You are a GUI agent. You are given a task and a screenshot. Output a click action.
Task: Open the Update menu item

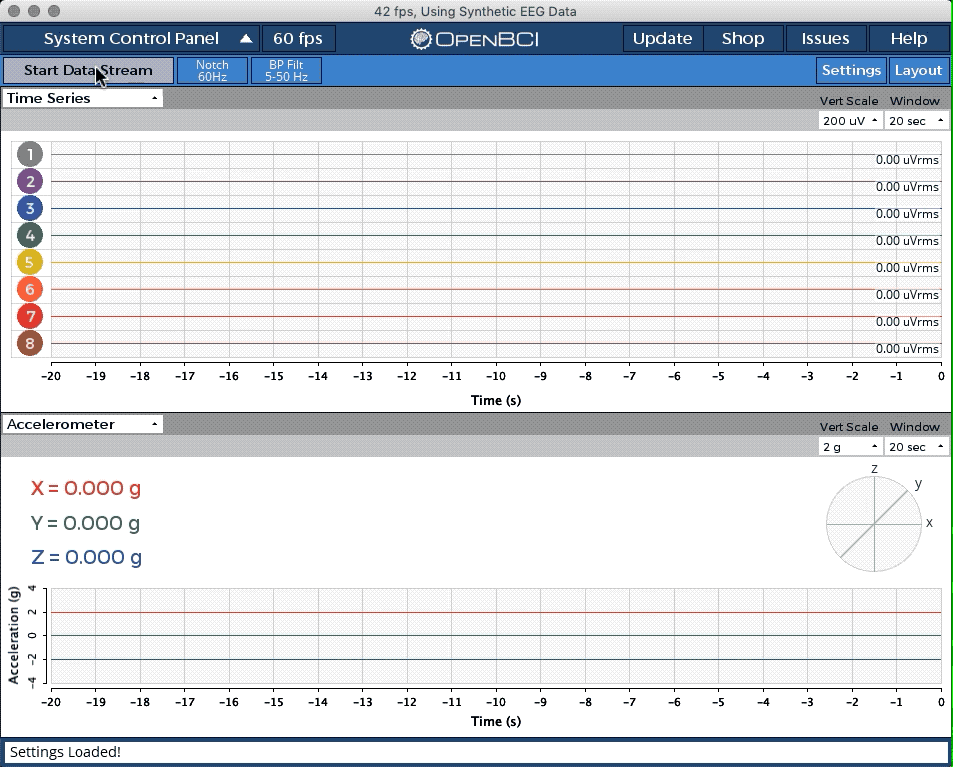pos(662,39)
